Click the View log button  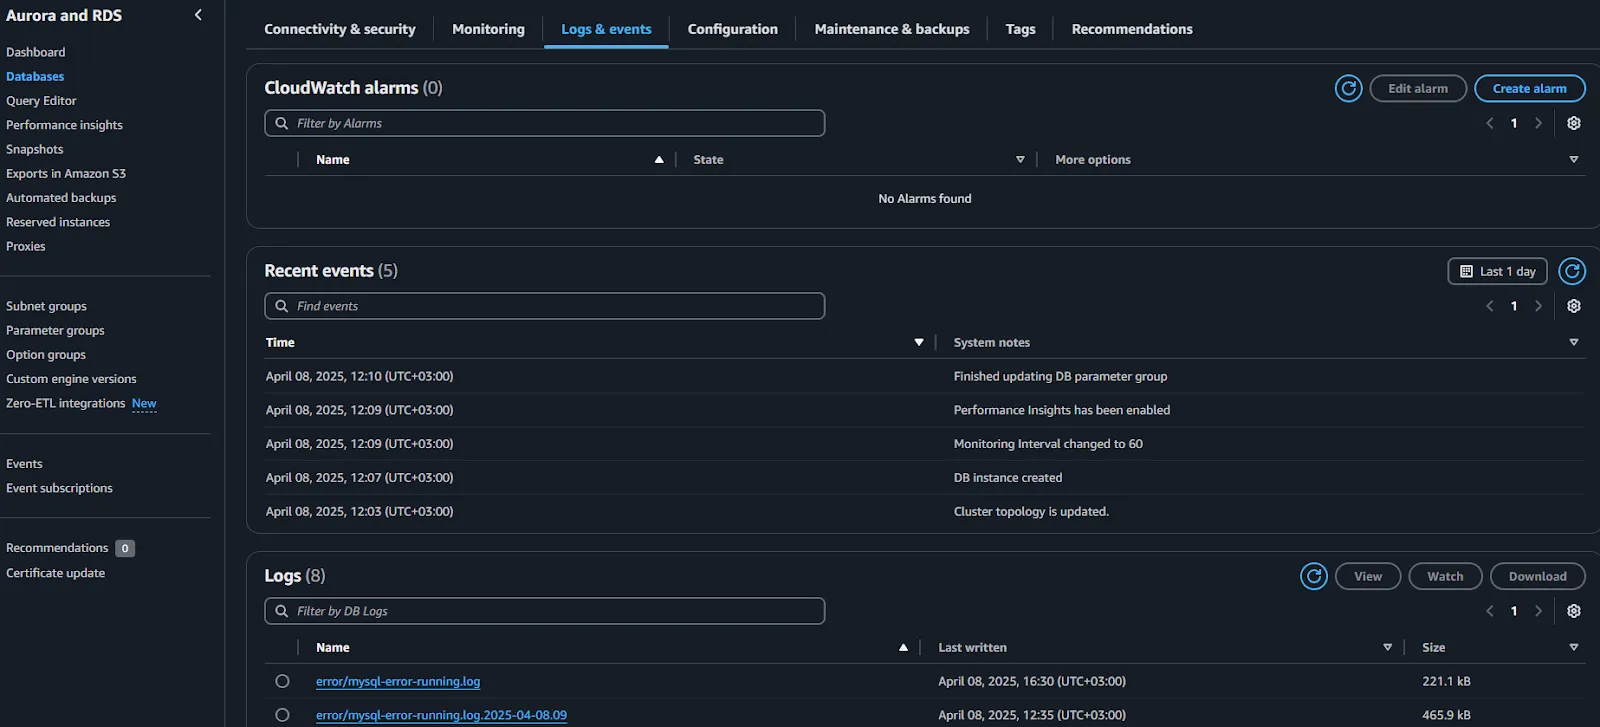pos(1368,576)
